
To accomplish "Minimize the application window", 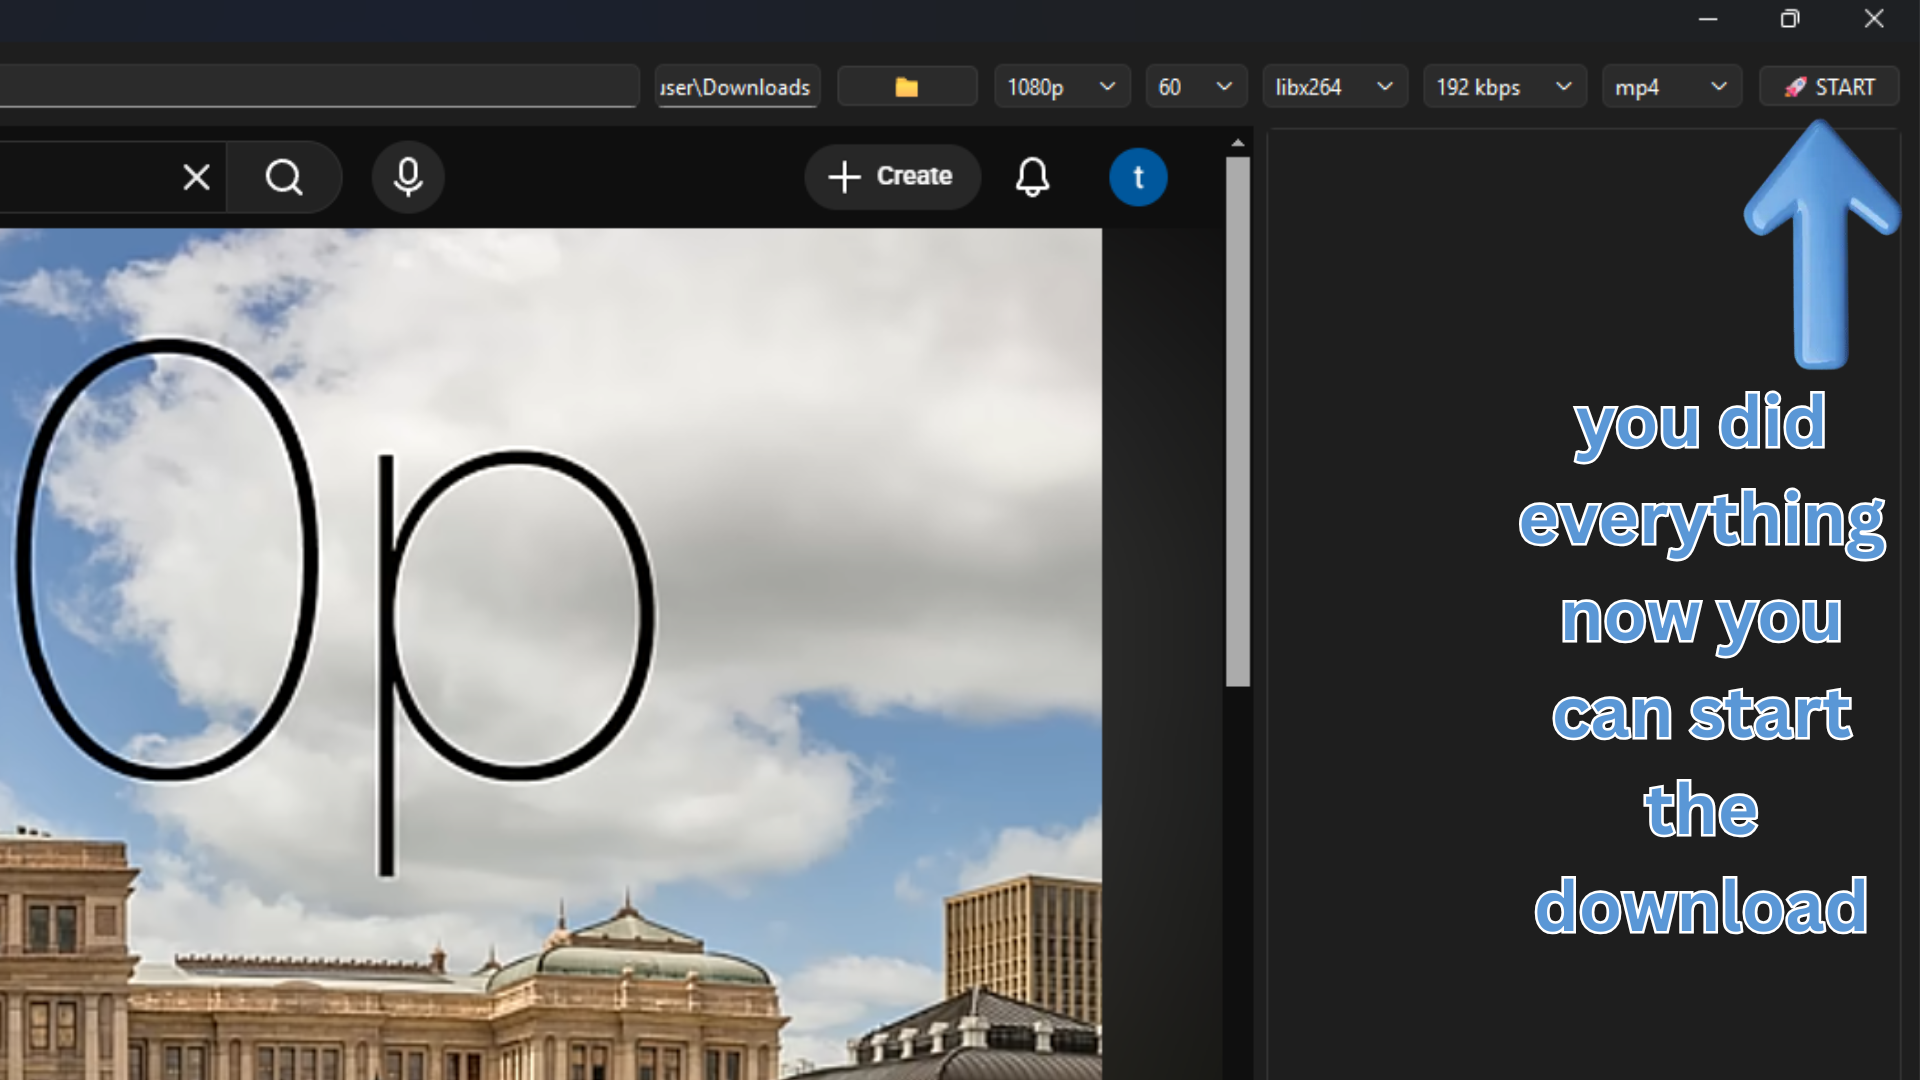I will coord(1708,19).
